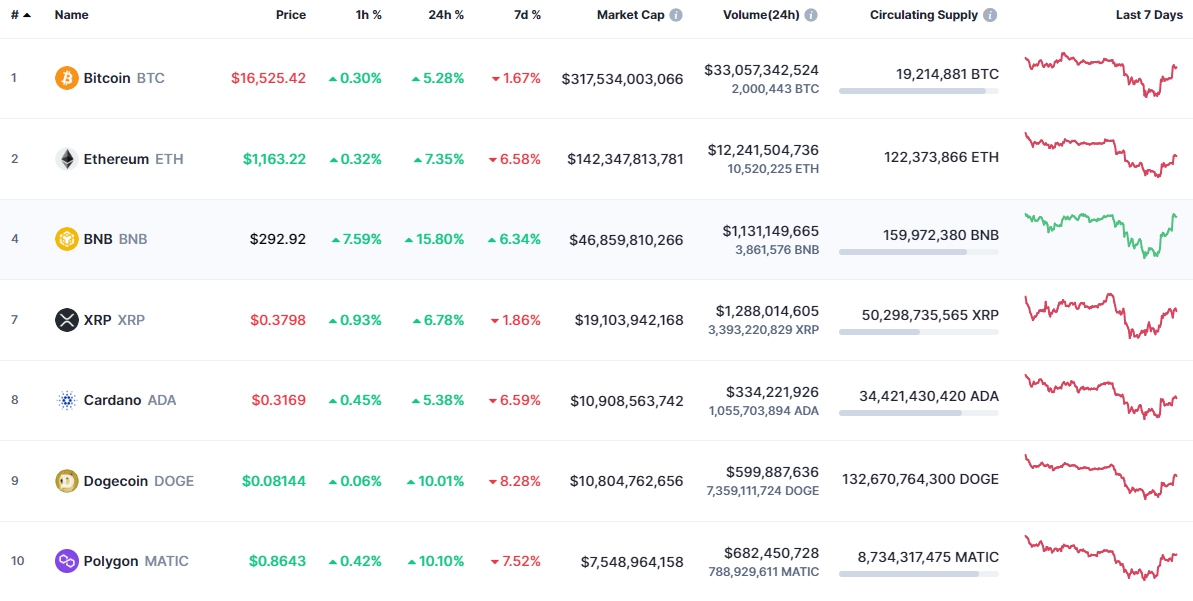Sort by Circulating Supply header
Screen dimensions: 1193x601
pos(924,15)
